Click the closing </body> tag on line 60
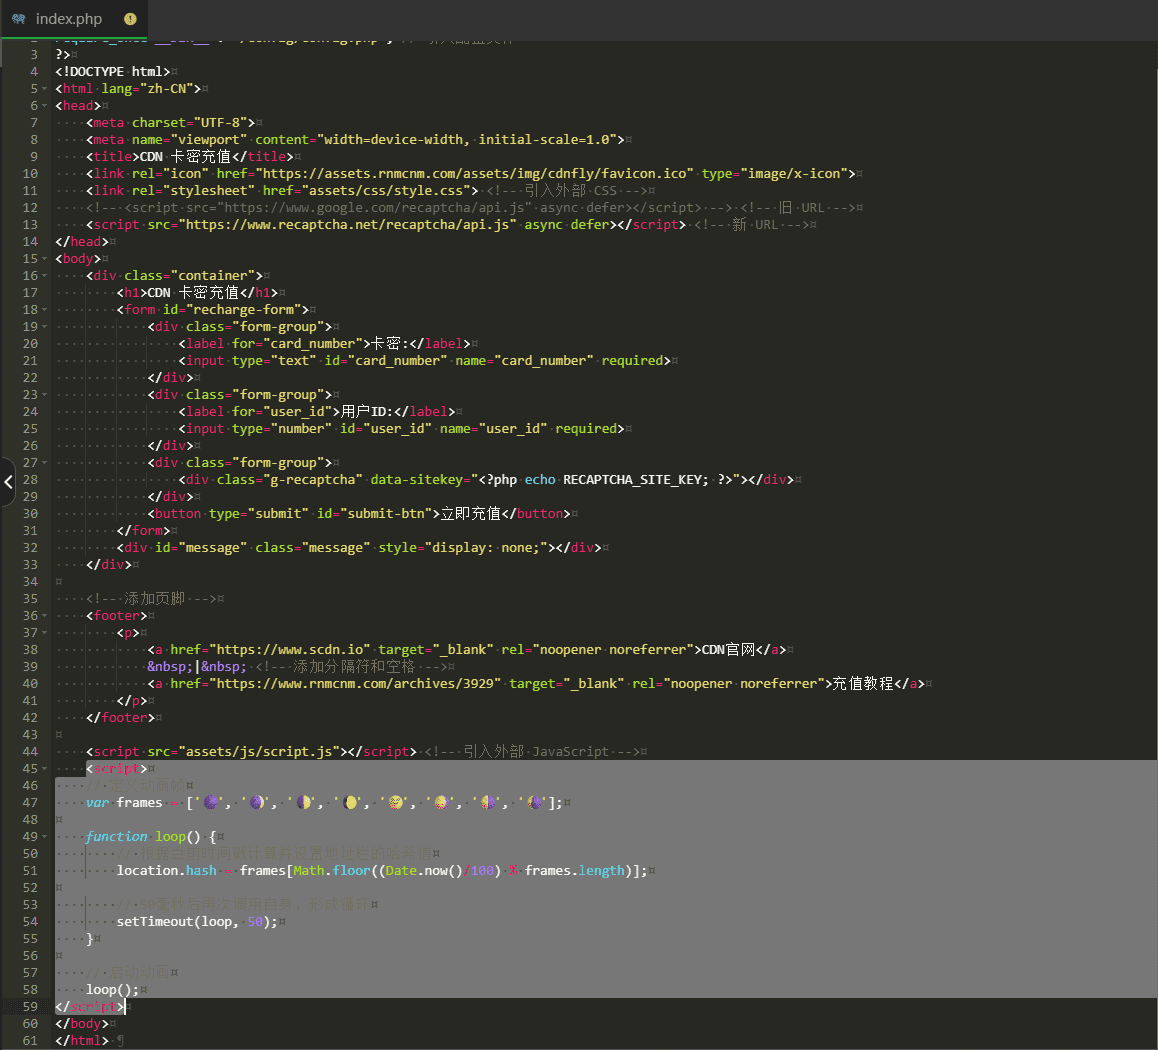The width and height of the screenshot is (1158, 1050). 82,1023
